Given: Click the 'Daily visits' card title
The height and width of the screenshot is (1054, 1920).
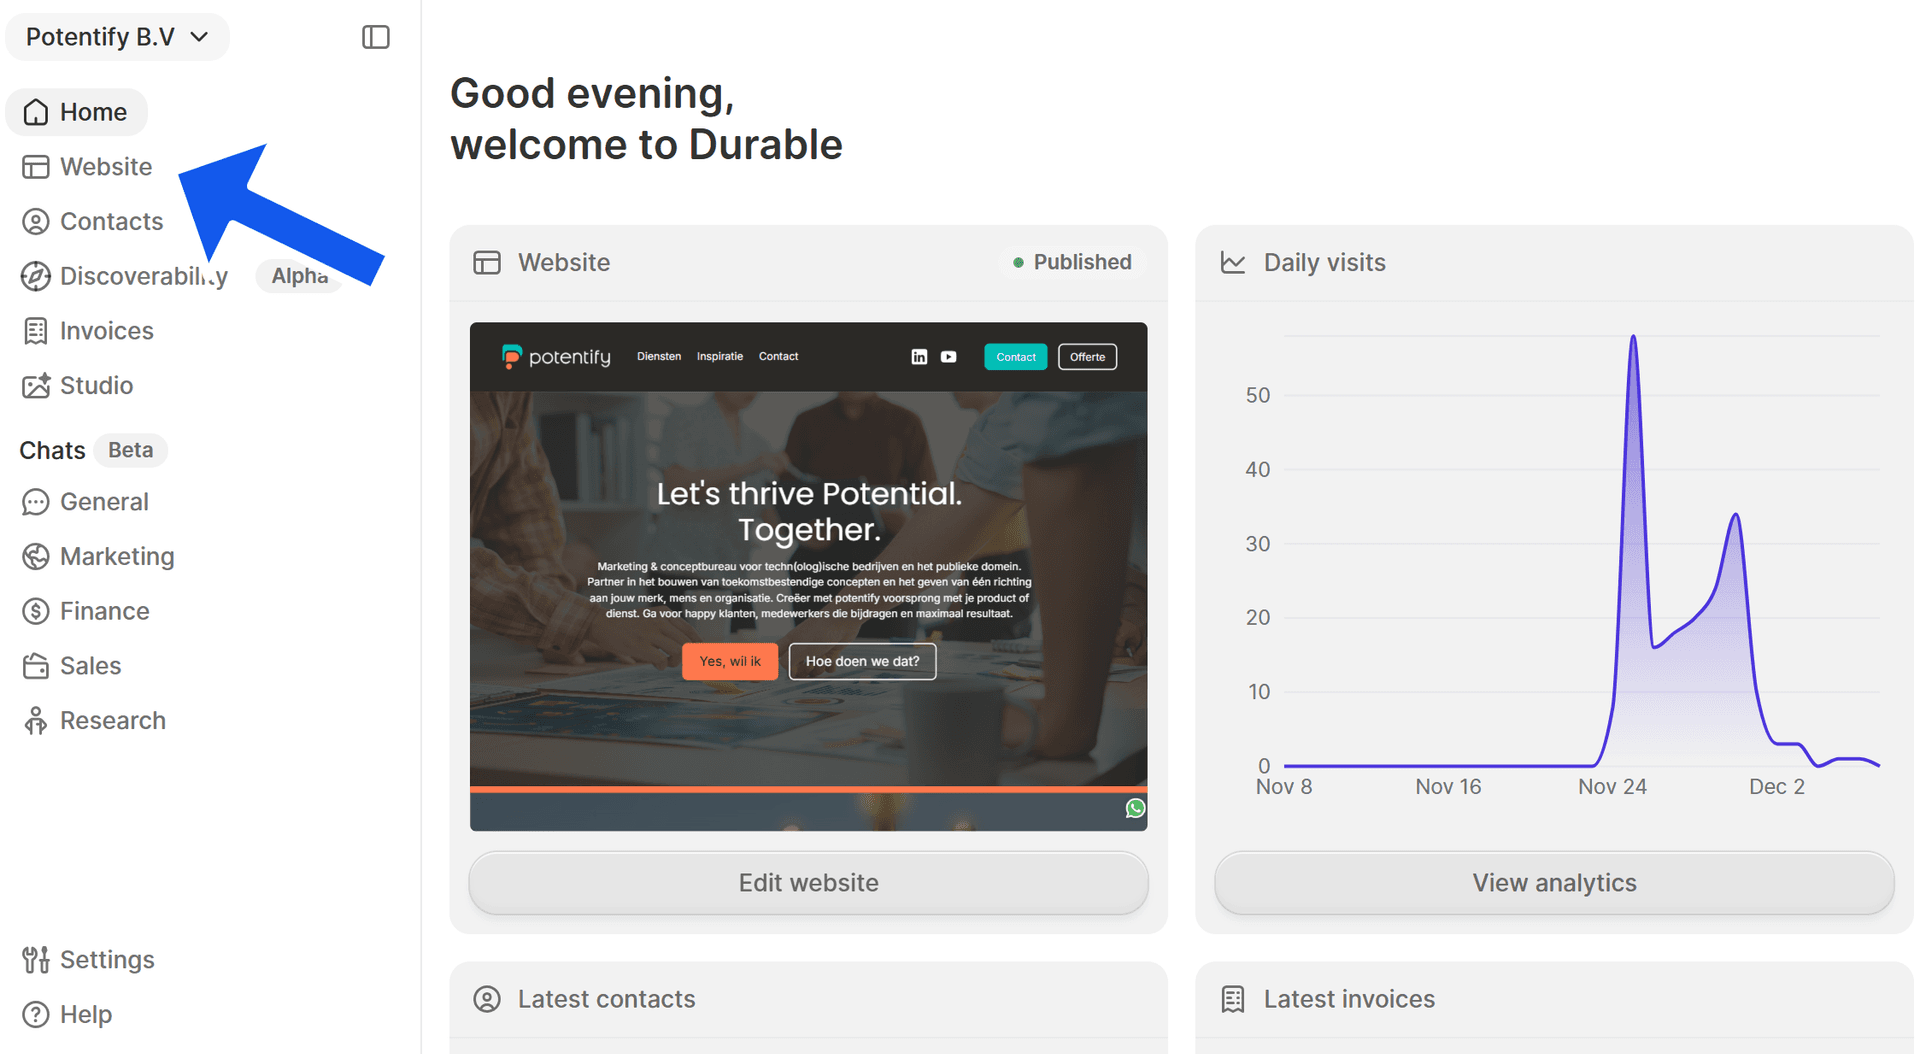Looking at the screenshot, I should coord(1325,263).
